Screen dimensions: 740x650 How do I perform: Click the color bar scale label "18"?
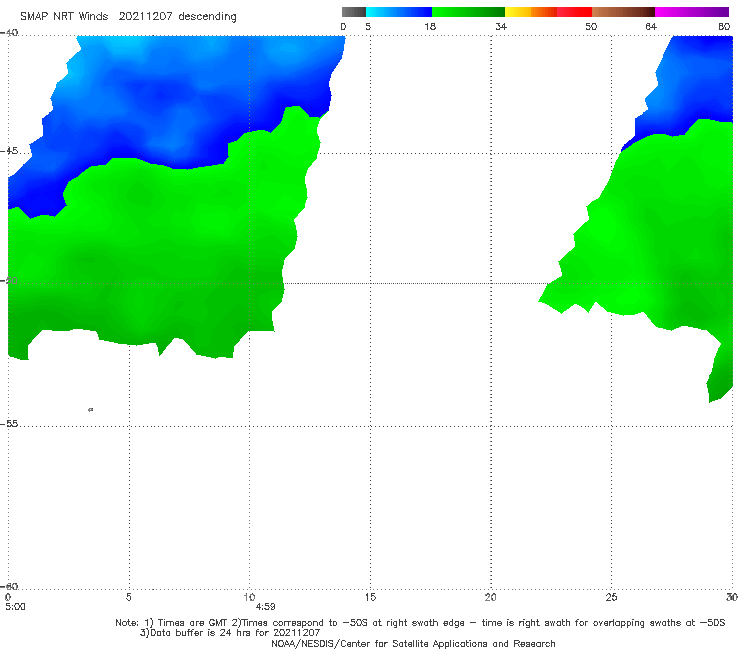point(430,27)
